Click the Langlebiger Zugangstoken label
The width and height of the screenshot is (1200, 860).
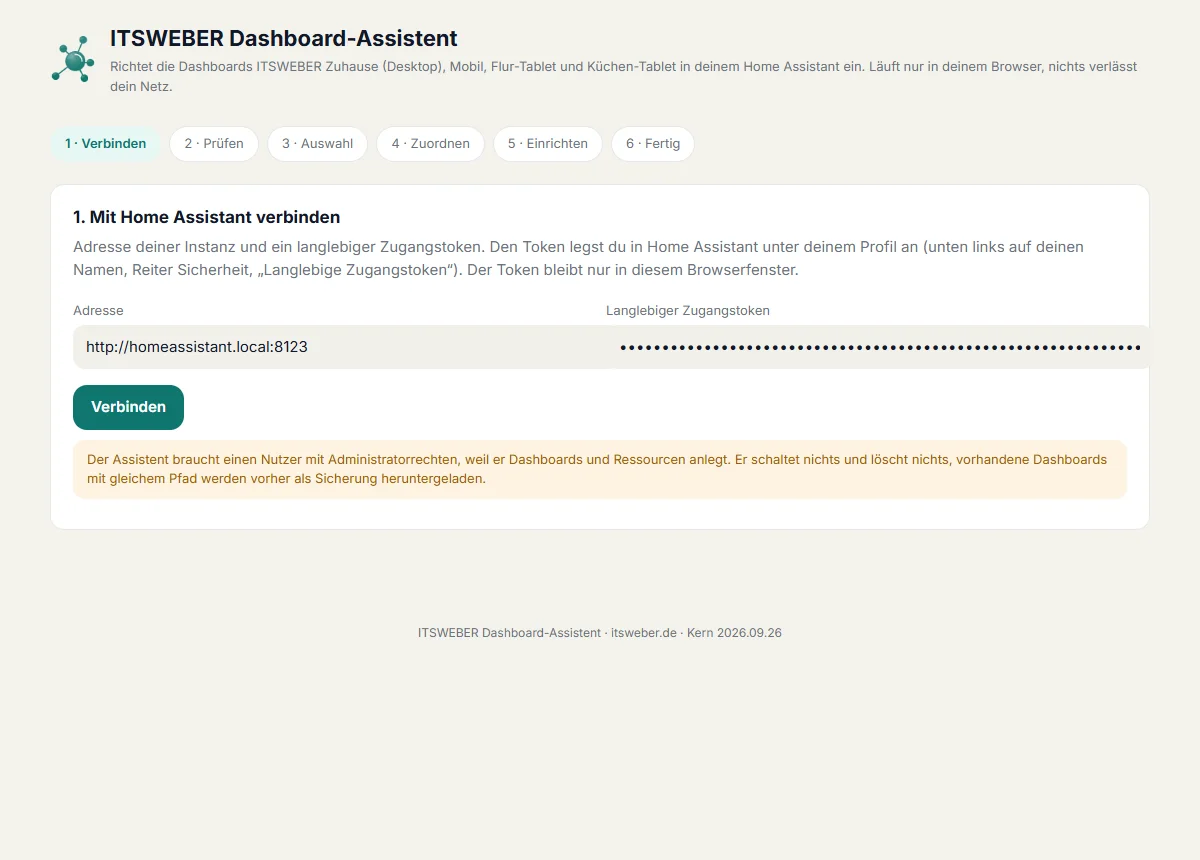tap(688, 311)
